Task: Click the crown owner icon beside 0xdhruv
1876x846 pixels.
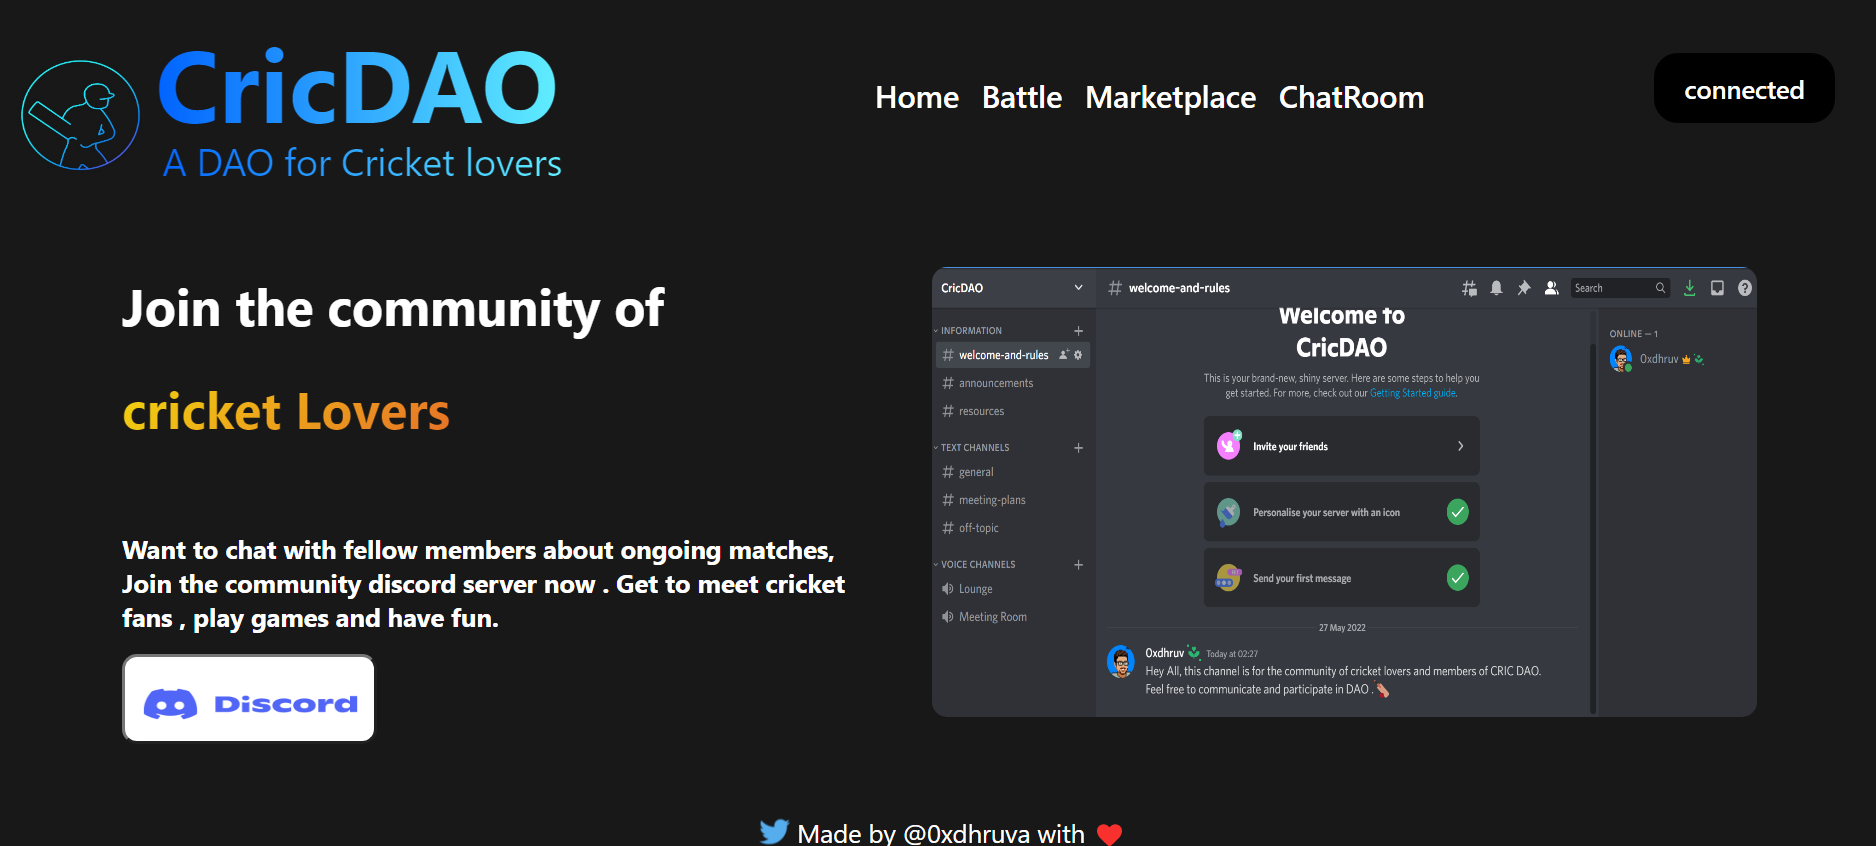Action: pyautogui.click(x=1686, y=360)
